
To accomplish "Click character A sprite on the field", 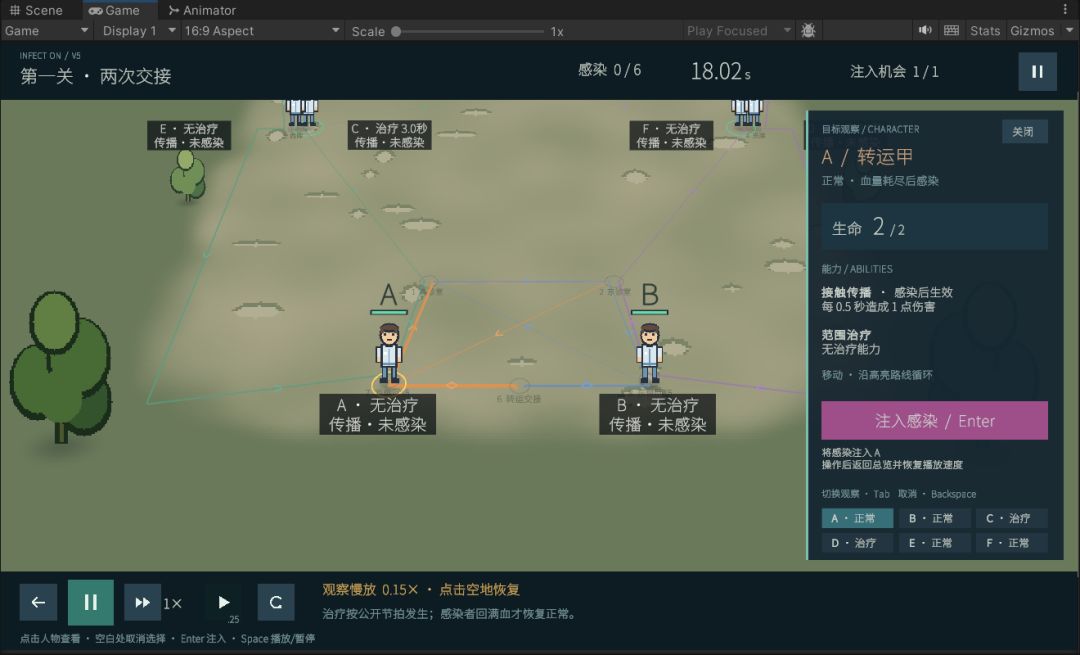I will click(388, 353).
